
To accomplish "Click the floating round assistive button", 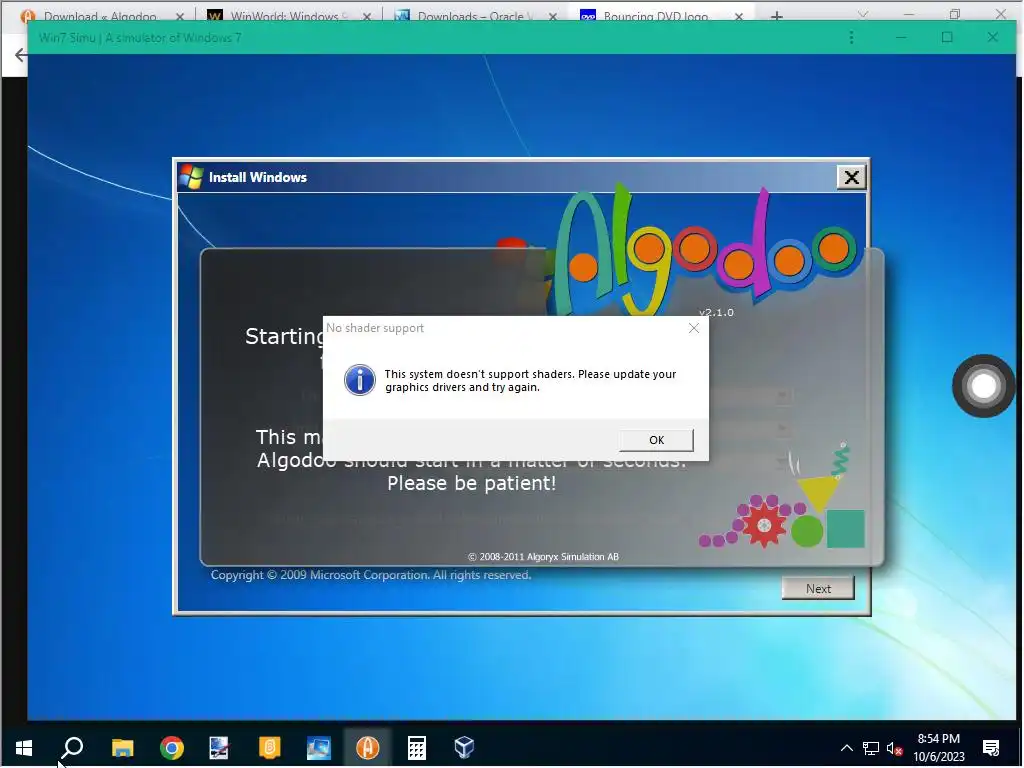I will click(984, 386).
